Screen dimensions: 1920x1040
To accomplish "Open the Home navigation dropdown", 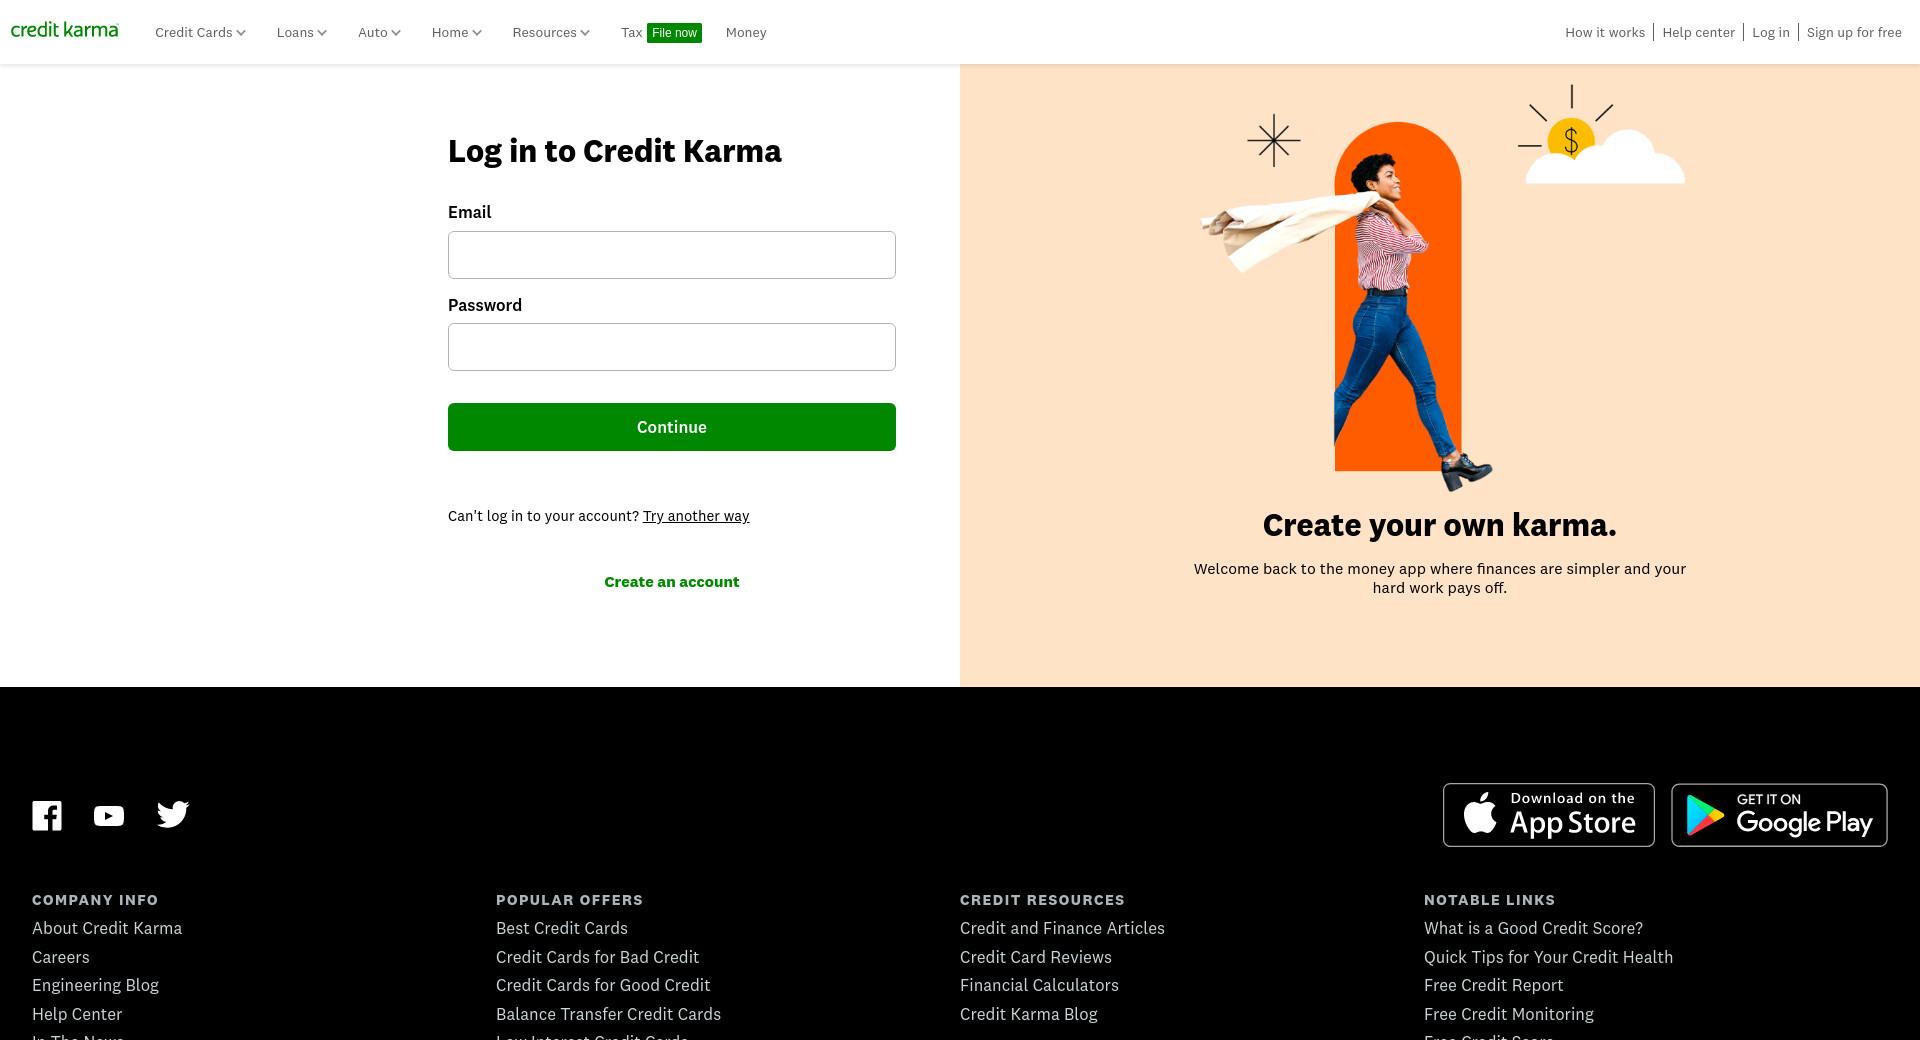I will [x=457, y=33].
